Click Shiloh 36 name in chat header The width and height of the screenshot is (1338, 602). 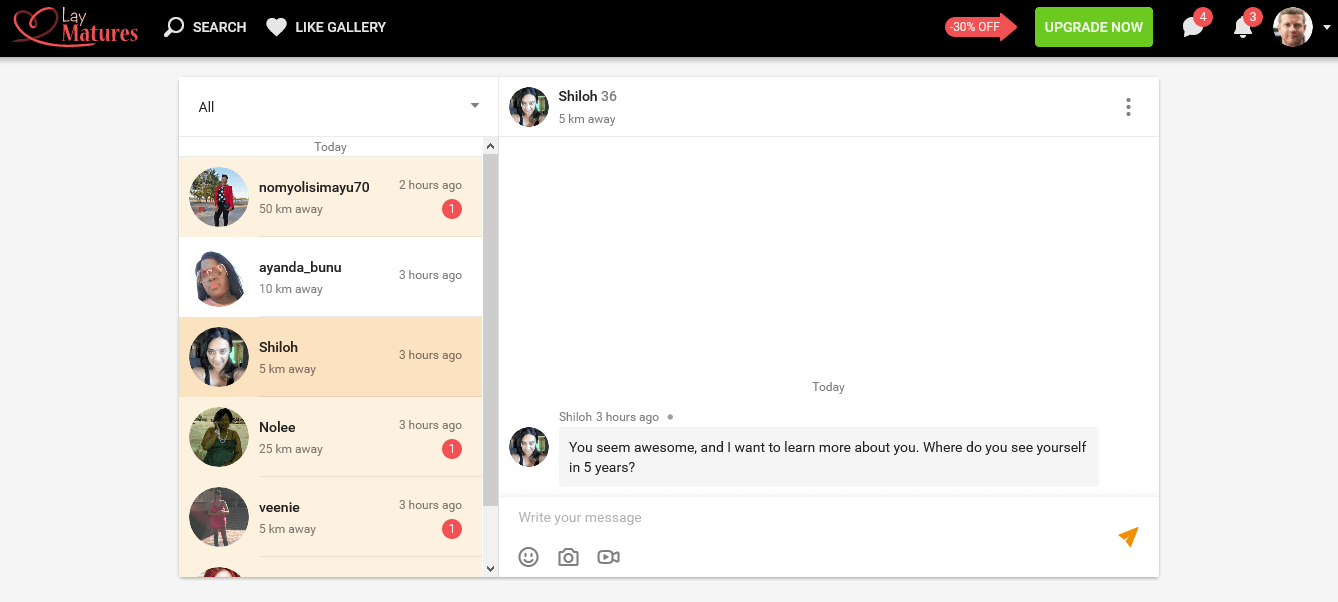click(x=587, y=96)
